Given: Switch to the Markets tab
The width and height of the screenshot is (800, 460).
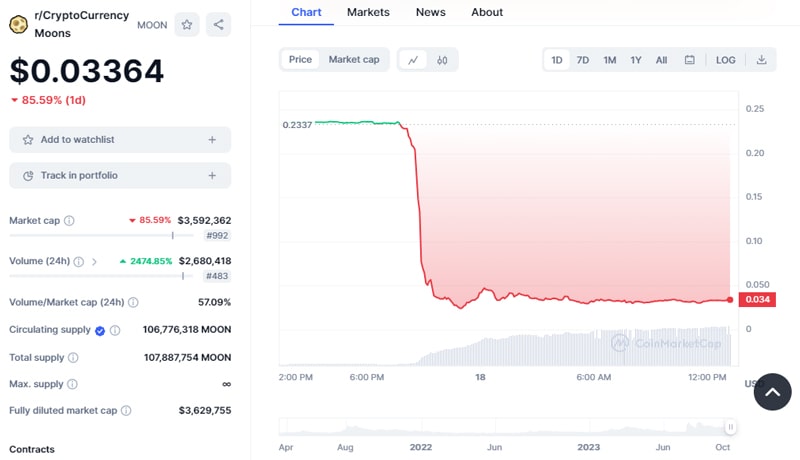Looking at the screenshot, I should (368, 12).
